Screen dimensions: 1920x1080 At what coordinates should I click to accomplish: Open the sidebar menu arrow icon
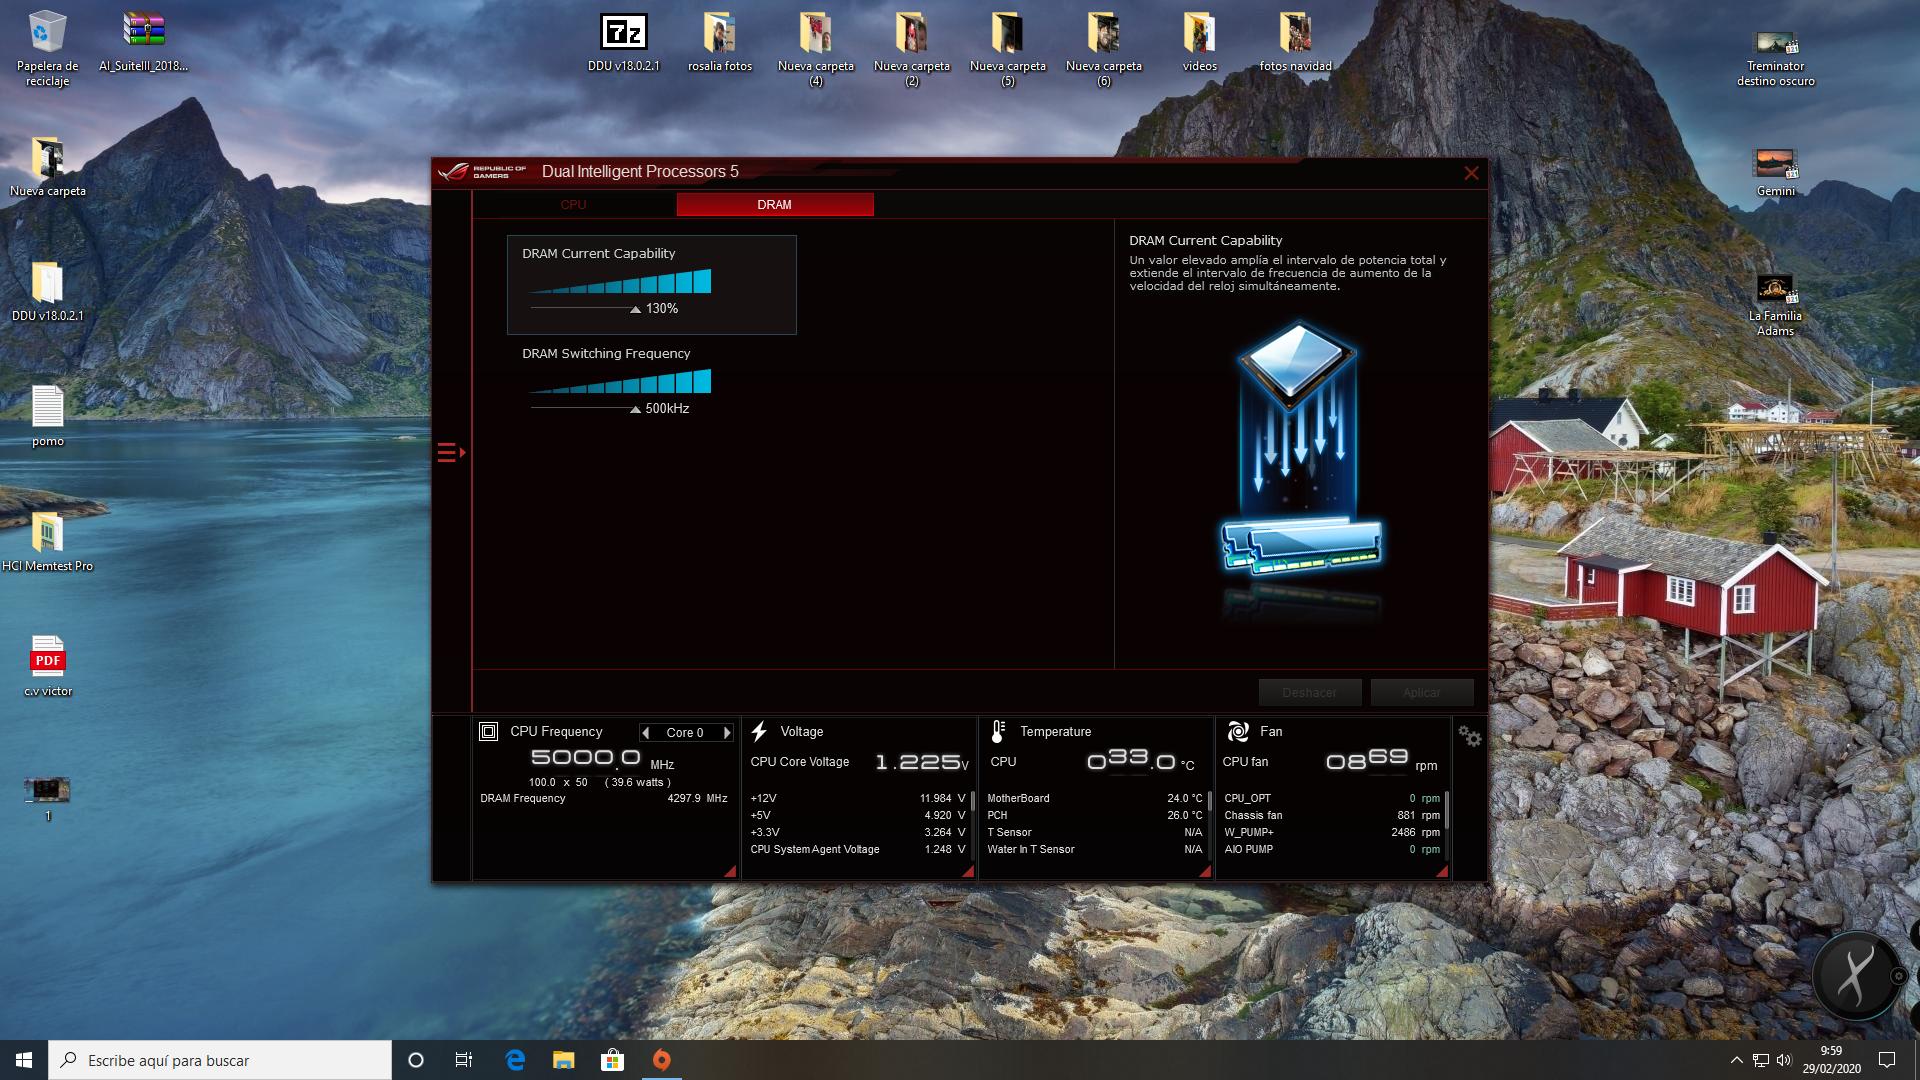pyautogui.click(x=451, y=453)
